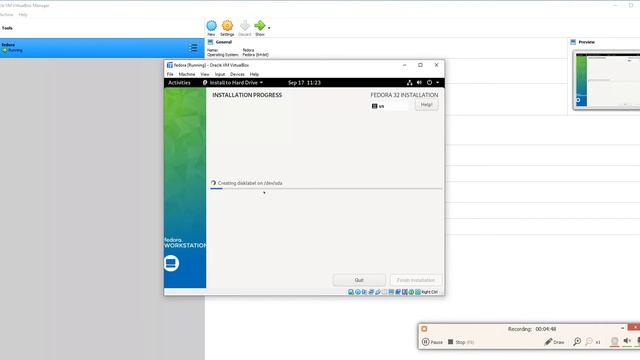
Task: Click the installation progress bar
Action: 326,189
